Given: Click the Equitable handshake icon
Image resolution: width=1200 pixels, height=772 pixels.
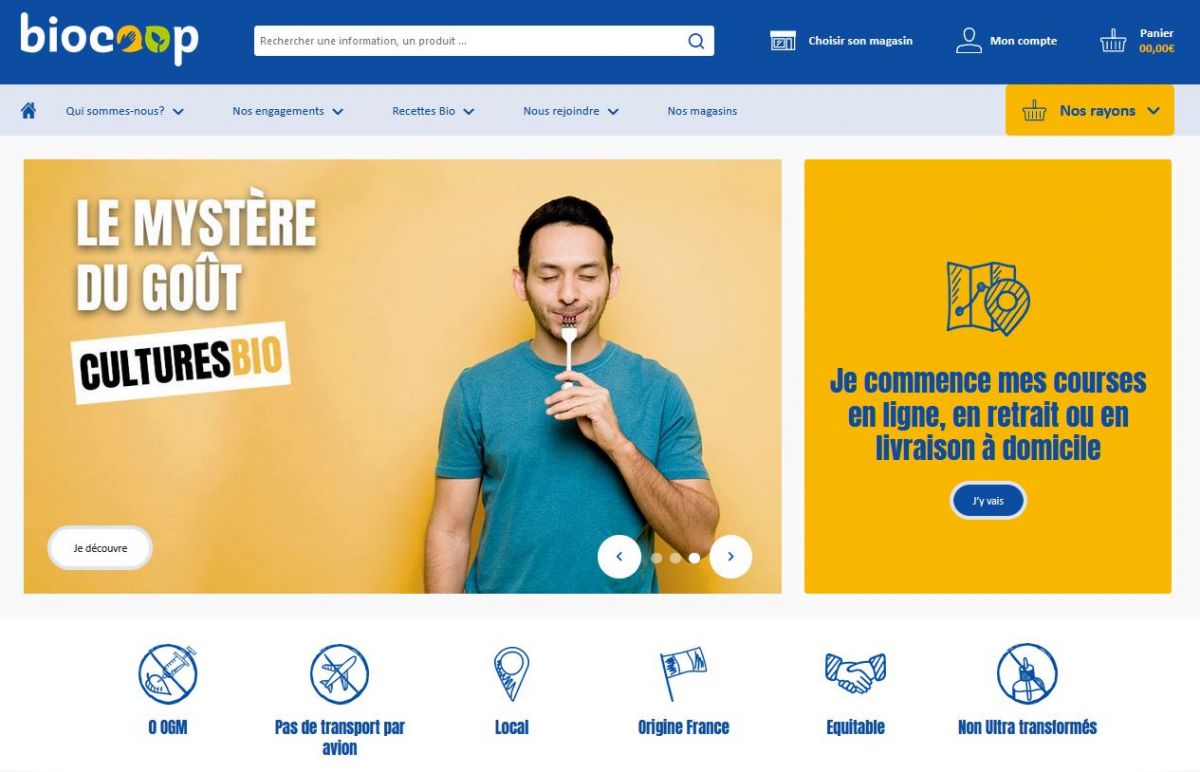Looking at the screenshot, I should pyautogui.click(x=855, y=673).
